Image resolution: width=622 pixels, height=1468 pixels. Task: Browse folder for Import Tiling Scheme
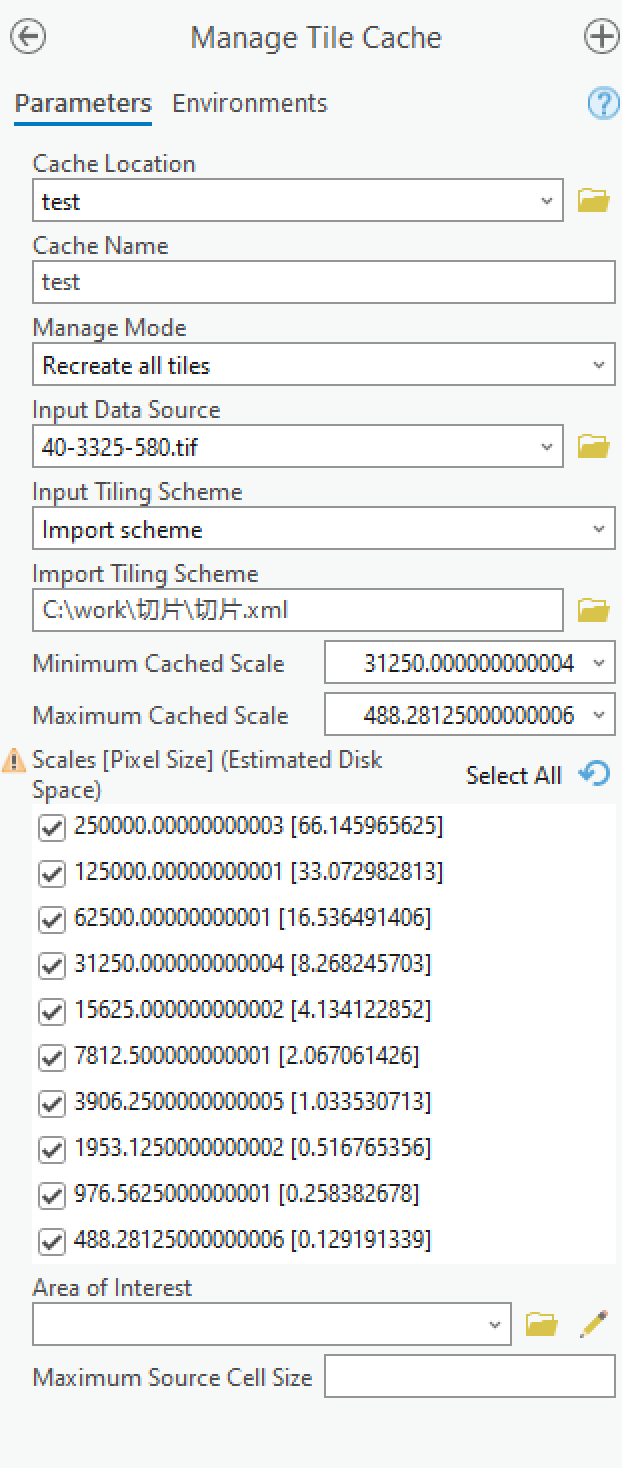point(594,609)
